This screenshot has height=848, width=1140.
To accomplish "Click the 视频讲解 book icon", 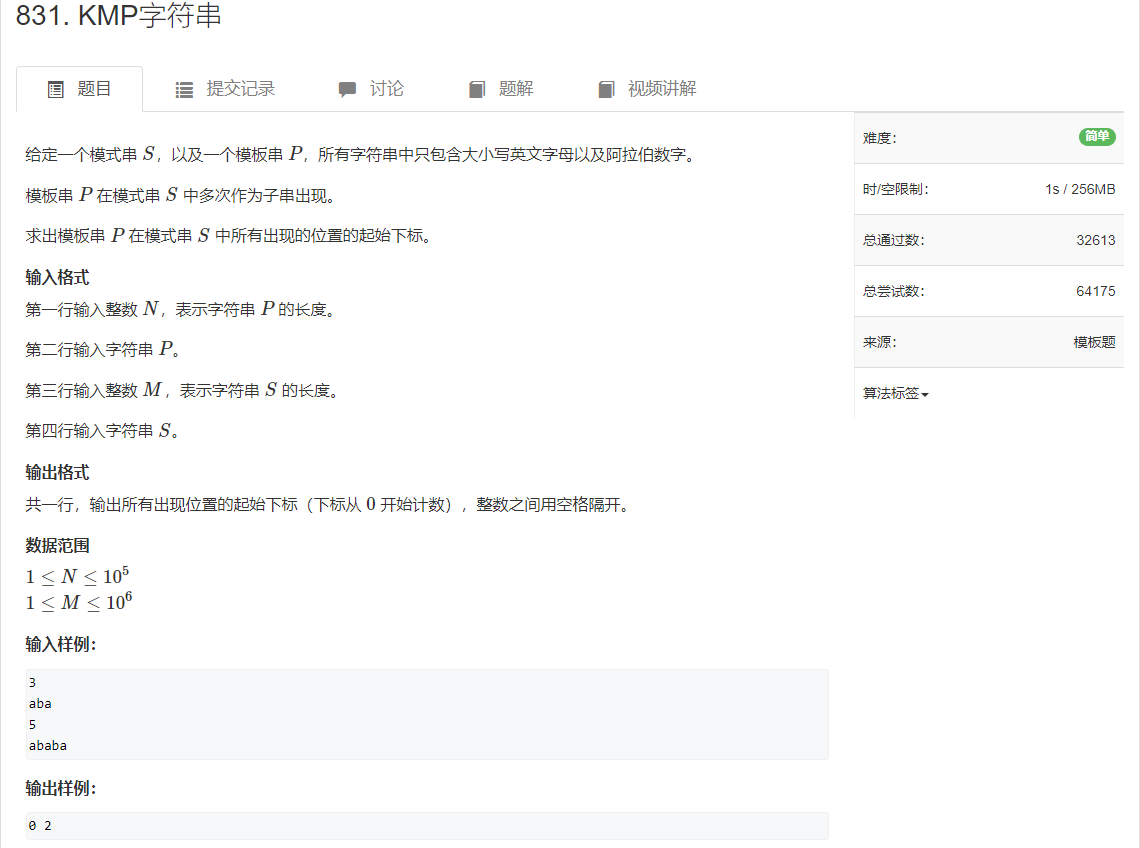I will point(606,89).
